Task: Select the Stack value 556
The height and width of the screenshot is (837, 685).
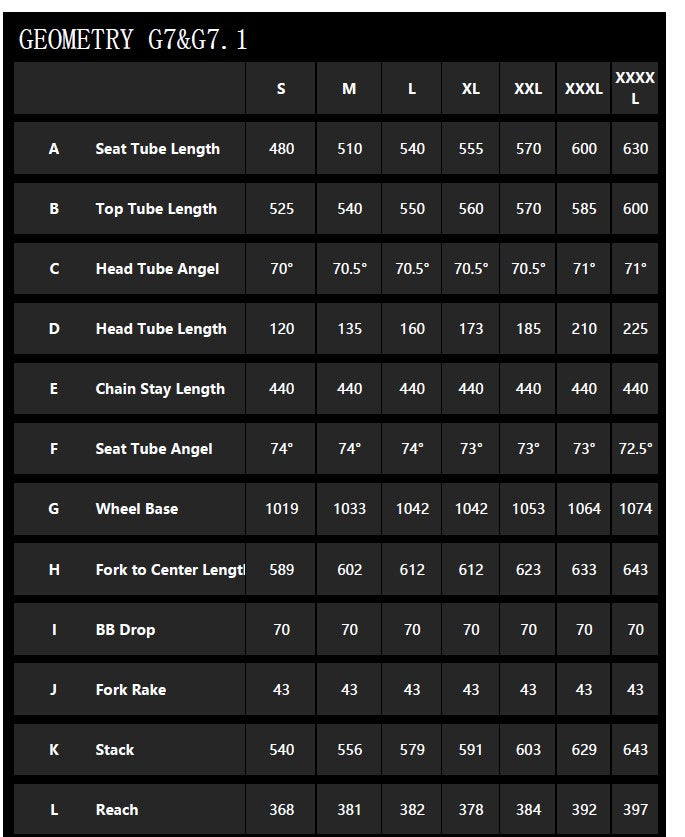Action: coord(349,750)
